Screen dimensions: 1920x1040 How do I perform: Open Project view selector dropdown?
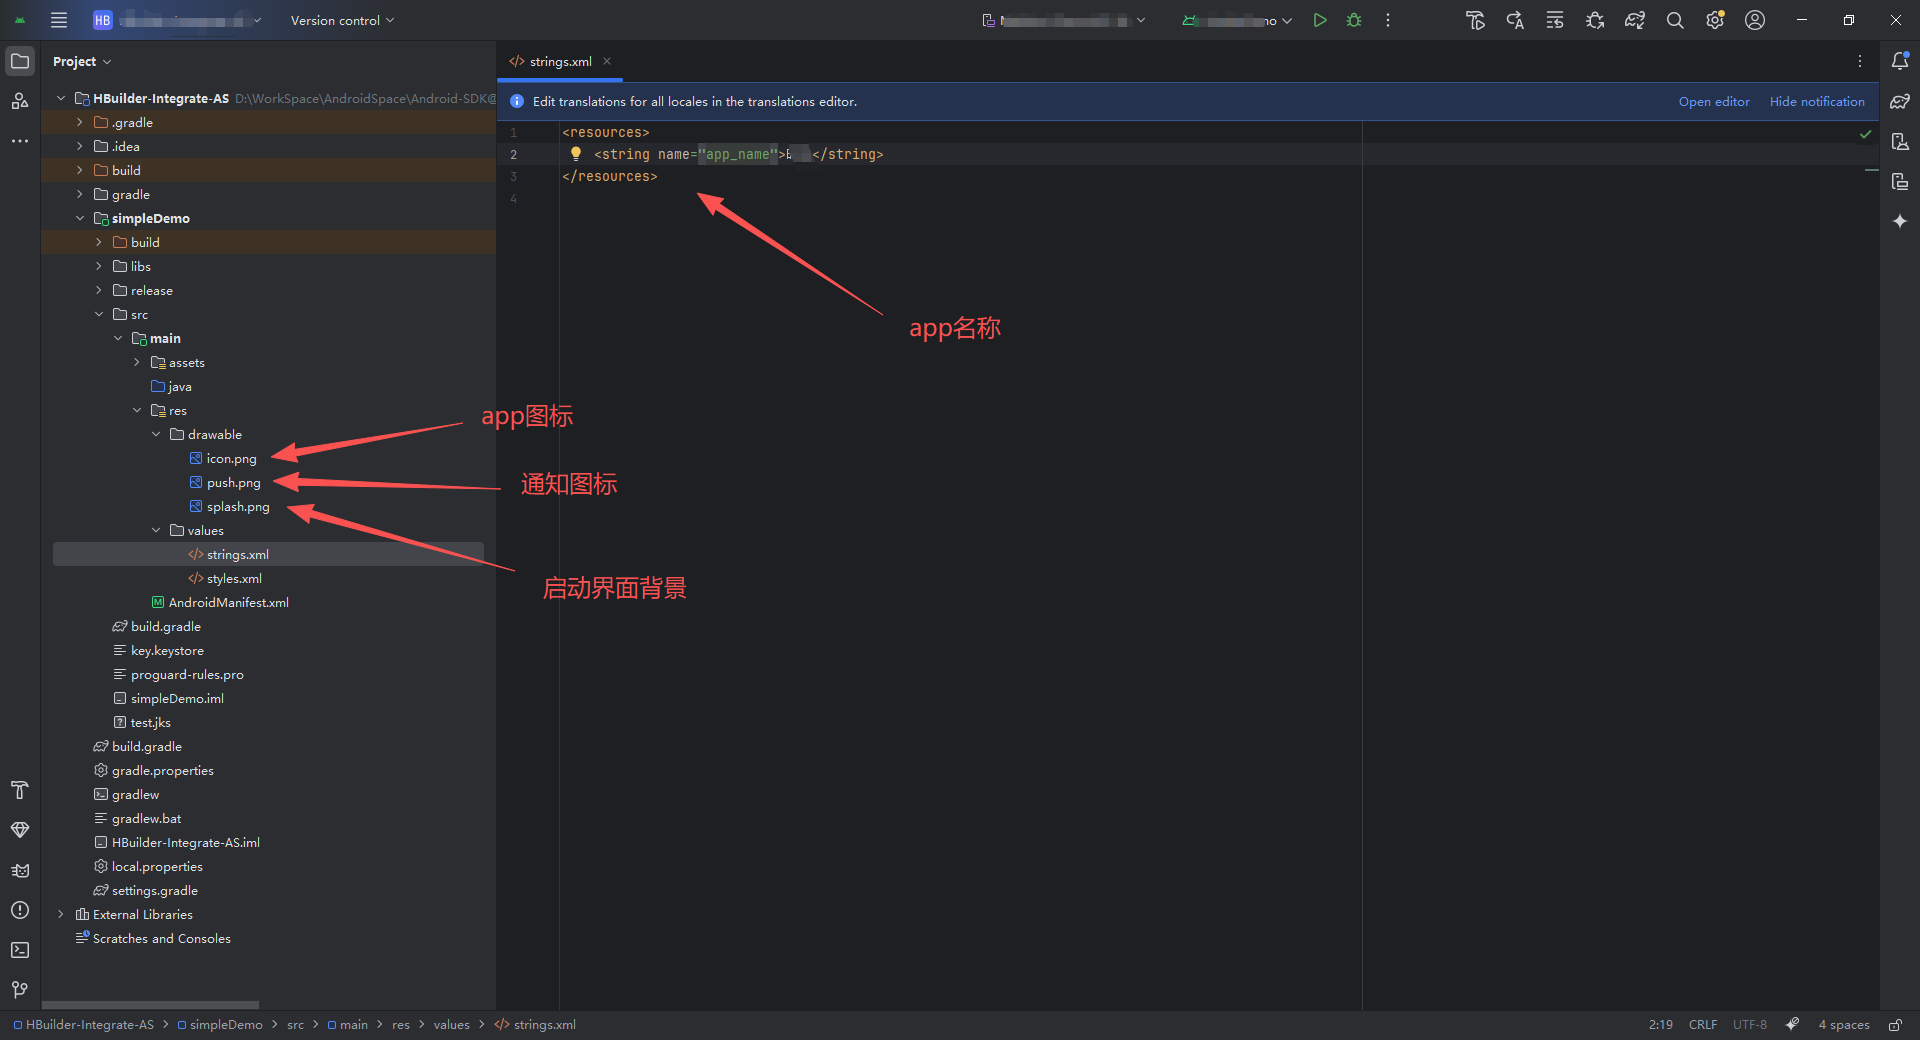(82, 61)
